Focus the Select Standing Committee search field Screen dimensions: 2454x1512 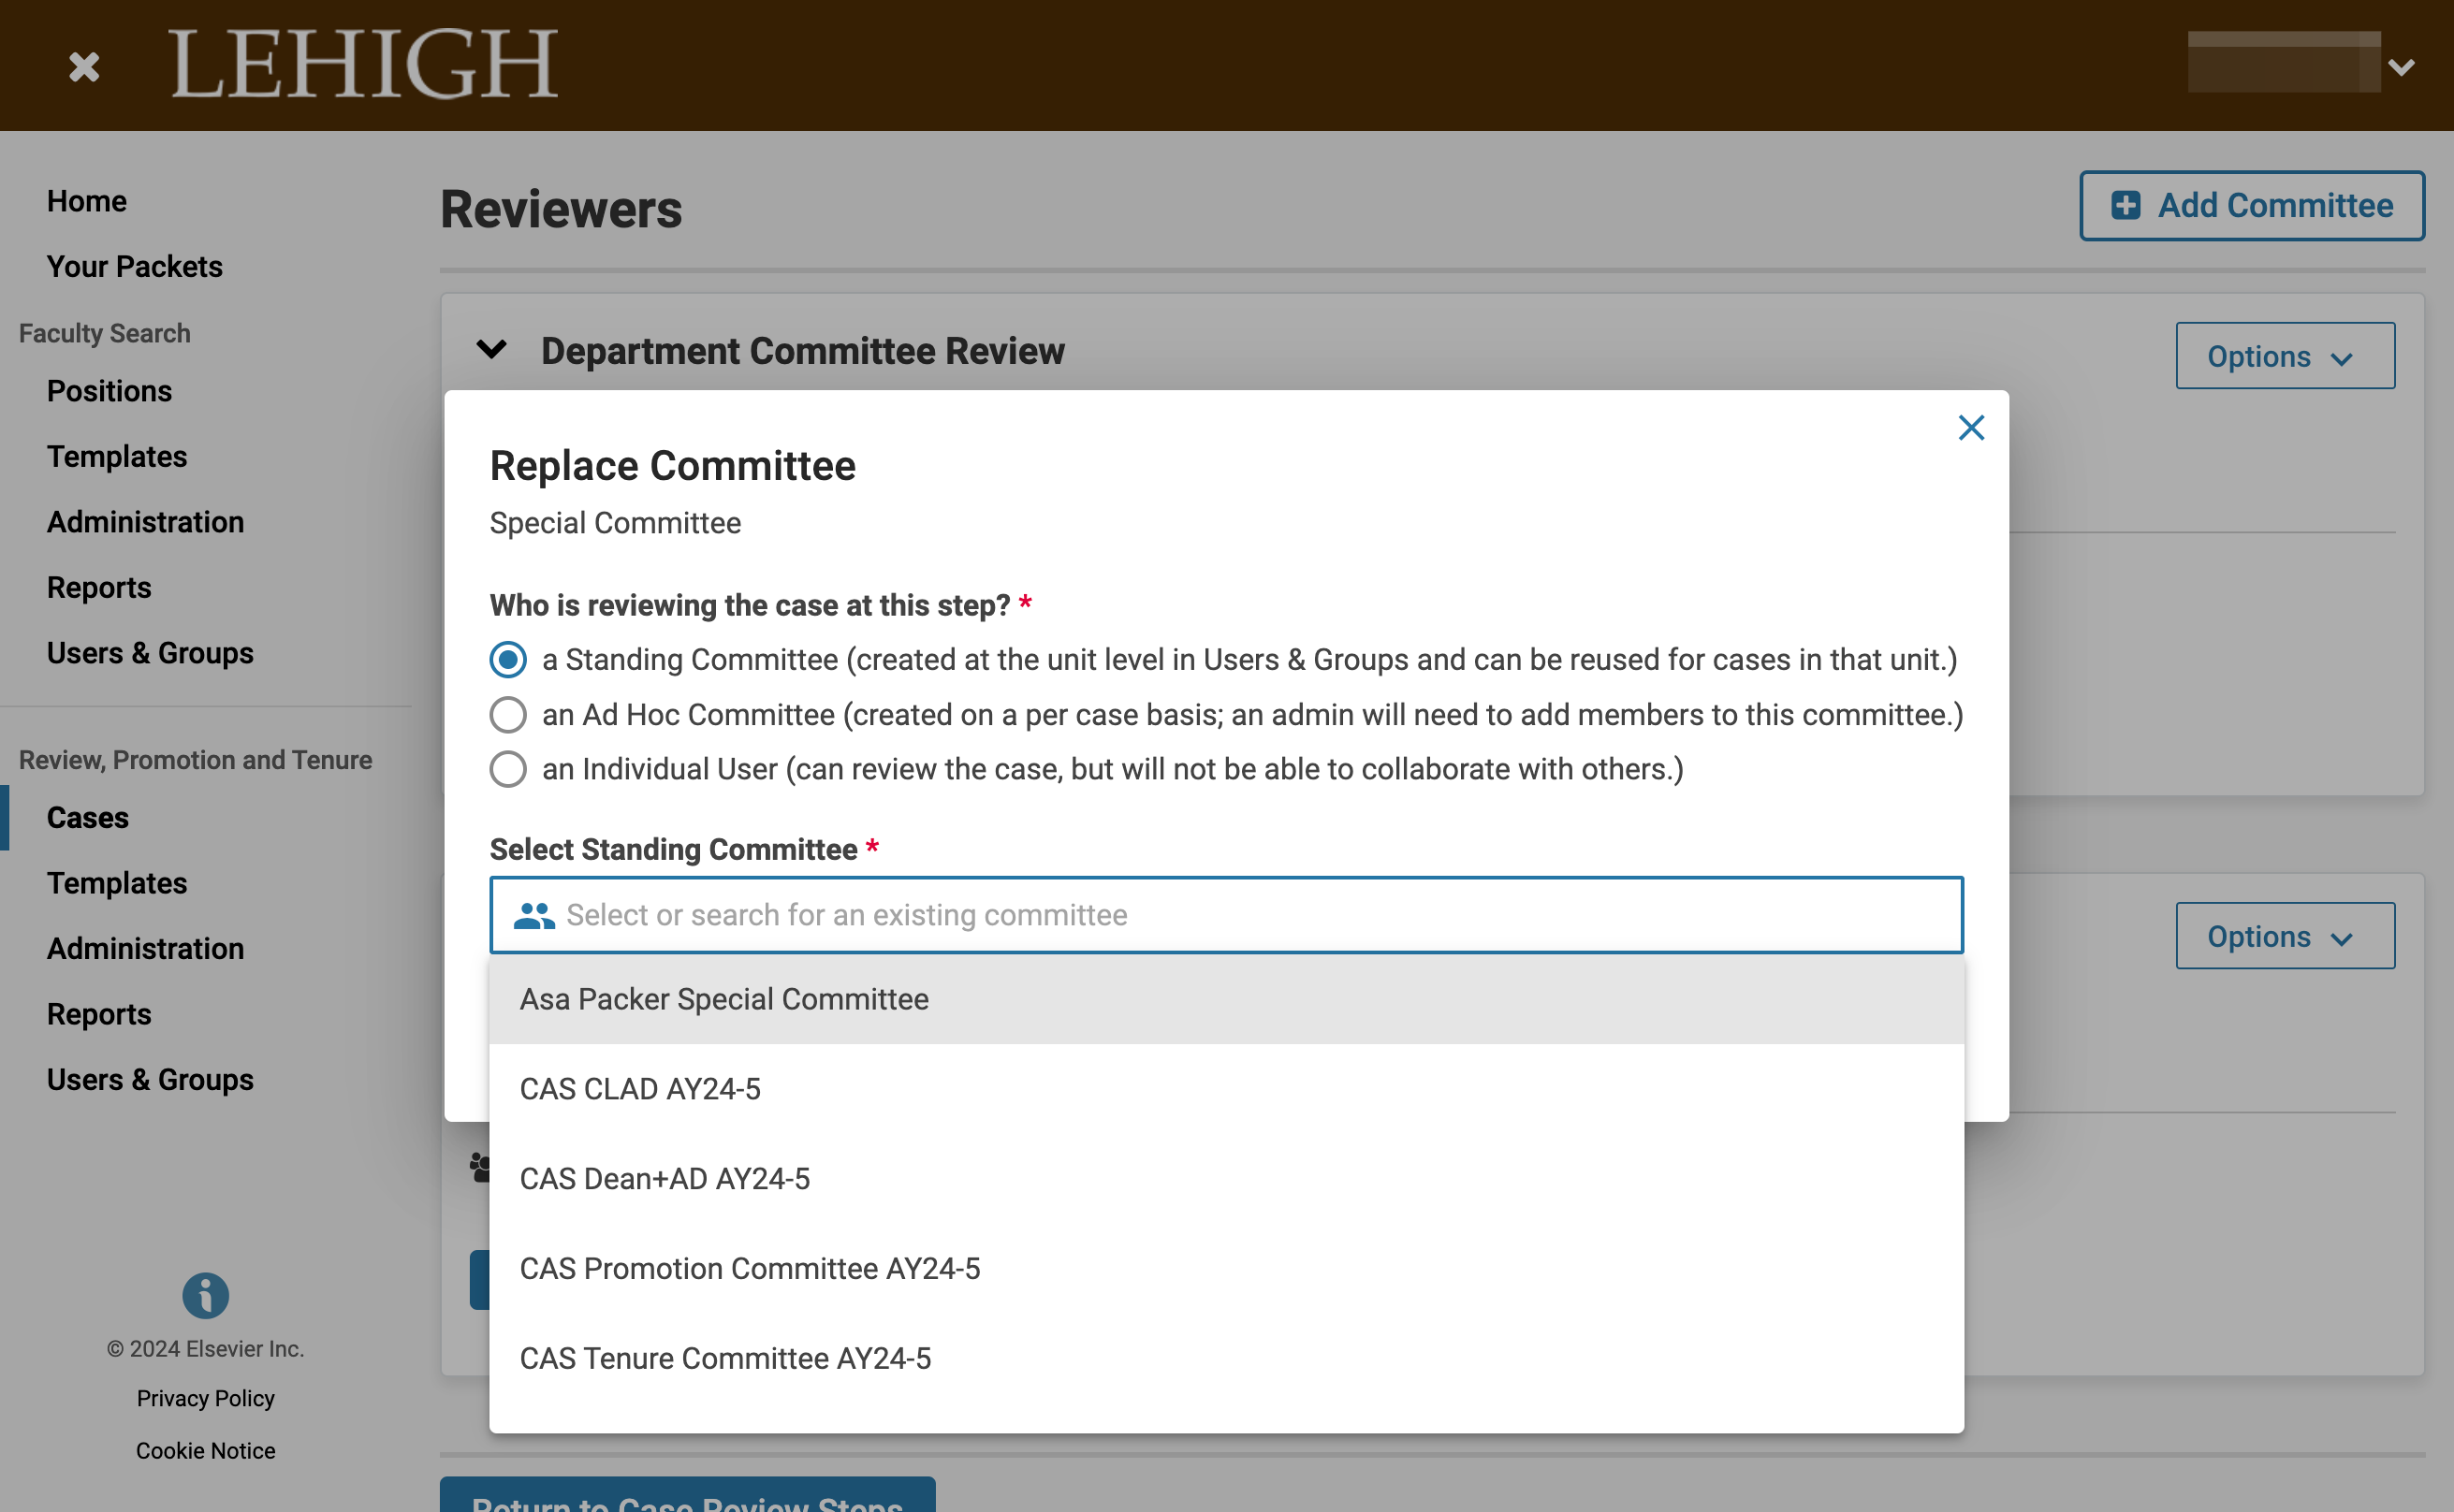coord(1226,915)
